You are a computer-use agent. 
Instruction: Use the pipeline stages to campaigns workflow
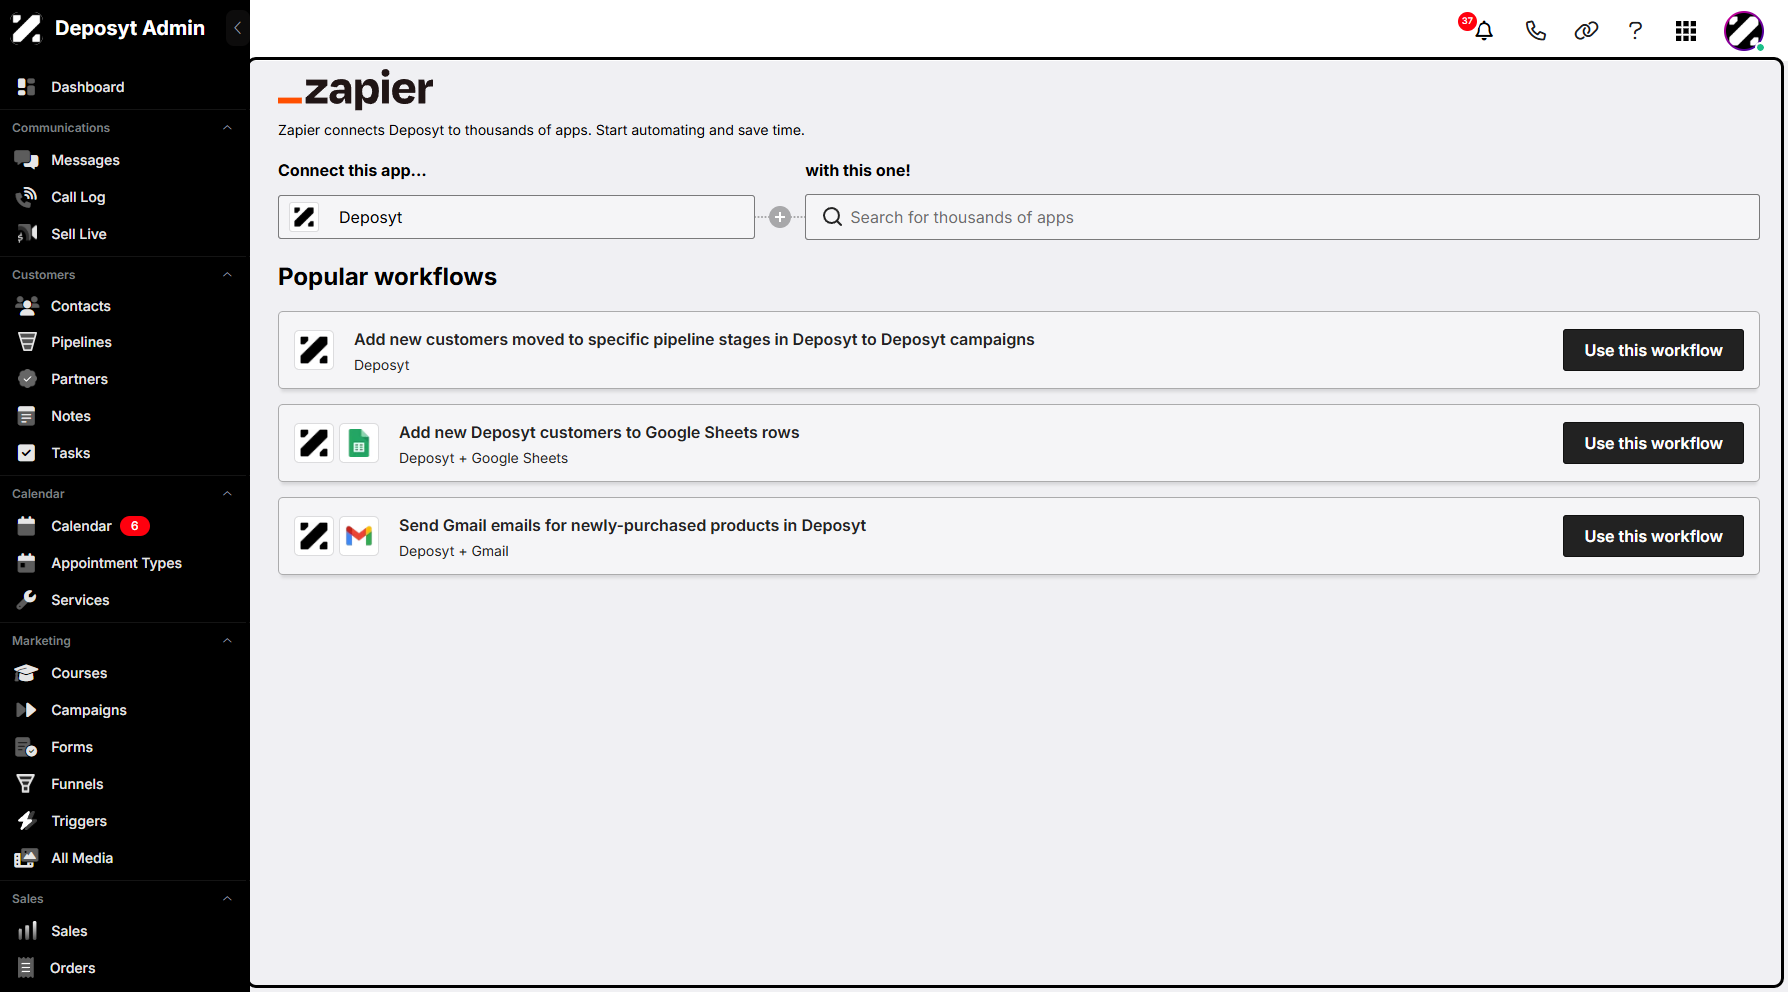click(1653, 350)
